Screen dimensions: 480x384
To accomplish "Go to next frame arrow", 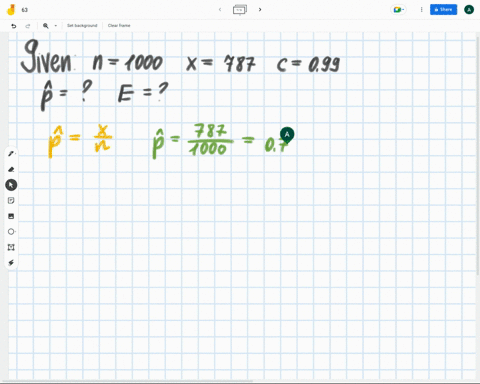I will [260, 10].
